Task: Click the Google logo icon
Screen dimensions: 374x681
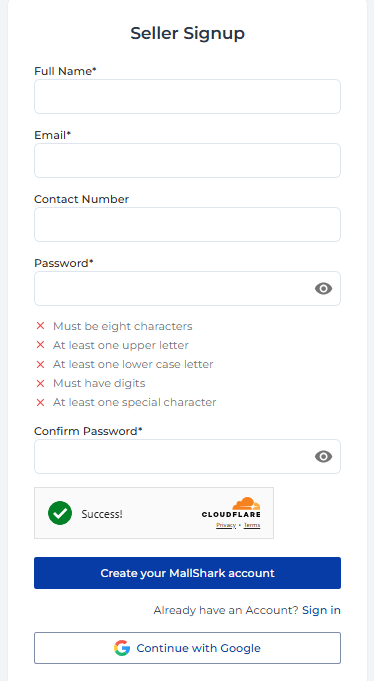Action: coord(122,648)
